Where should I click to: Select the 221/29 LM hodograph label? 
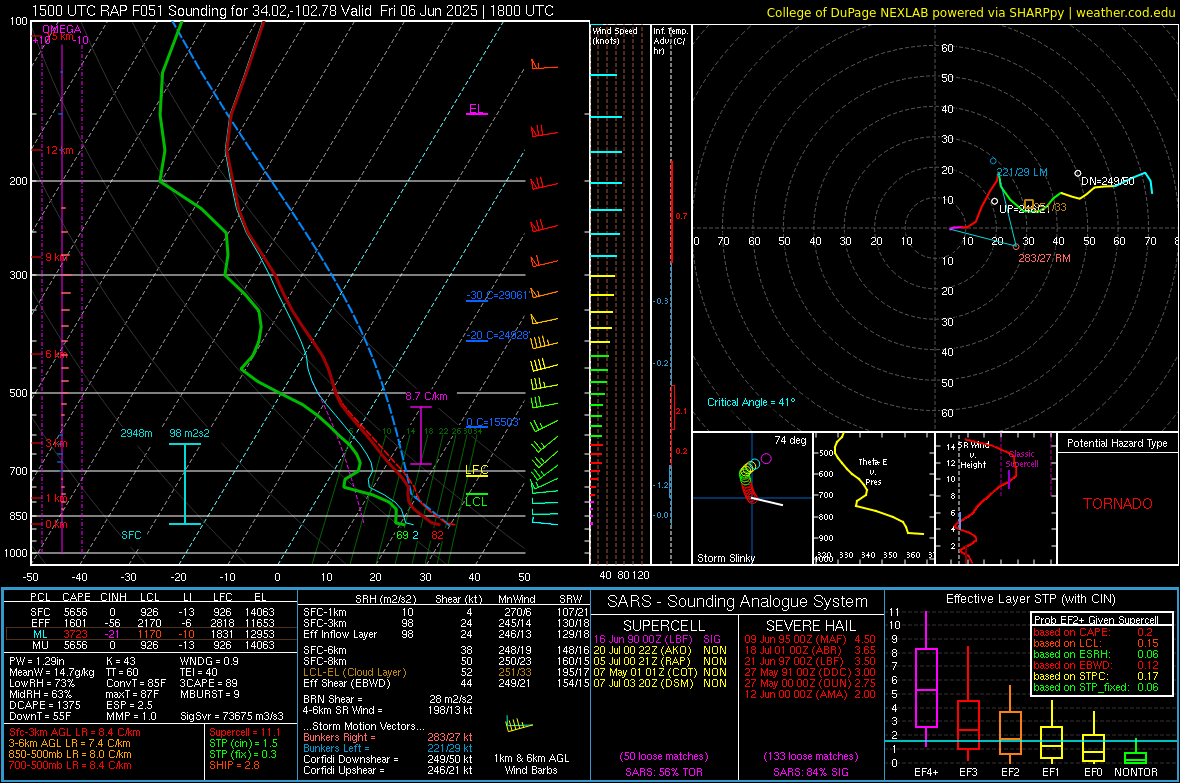pyautogui.click(x=1022, y=172)
